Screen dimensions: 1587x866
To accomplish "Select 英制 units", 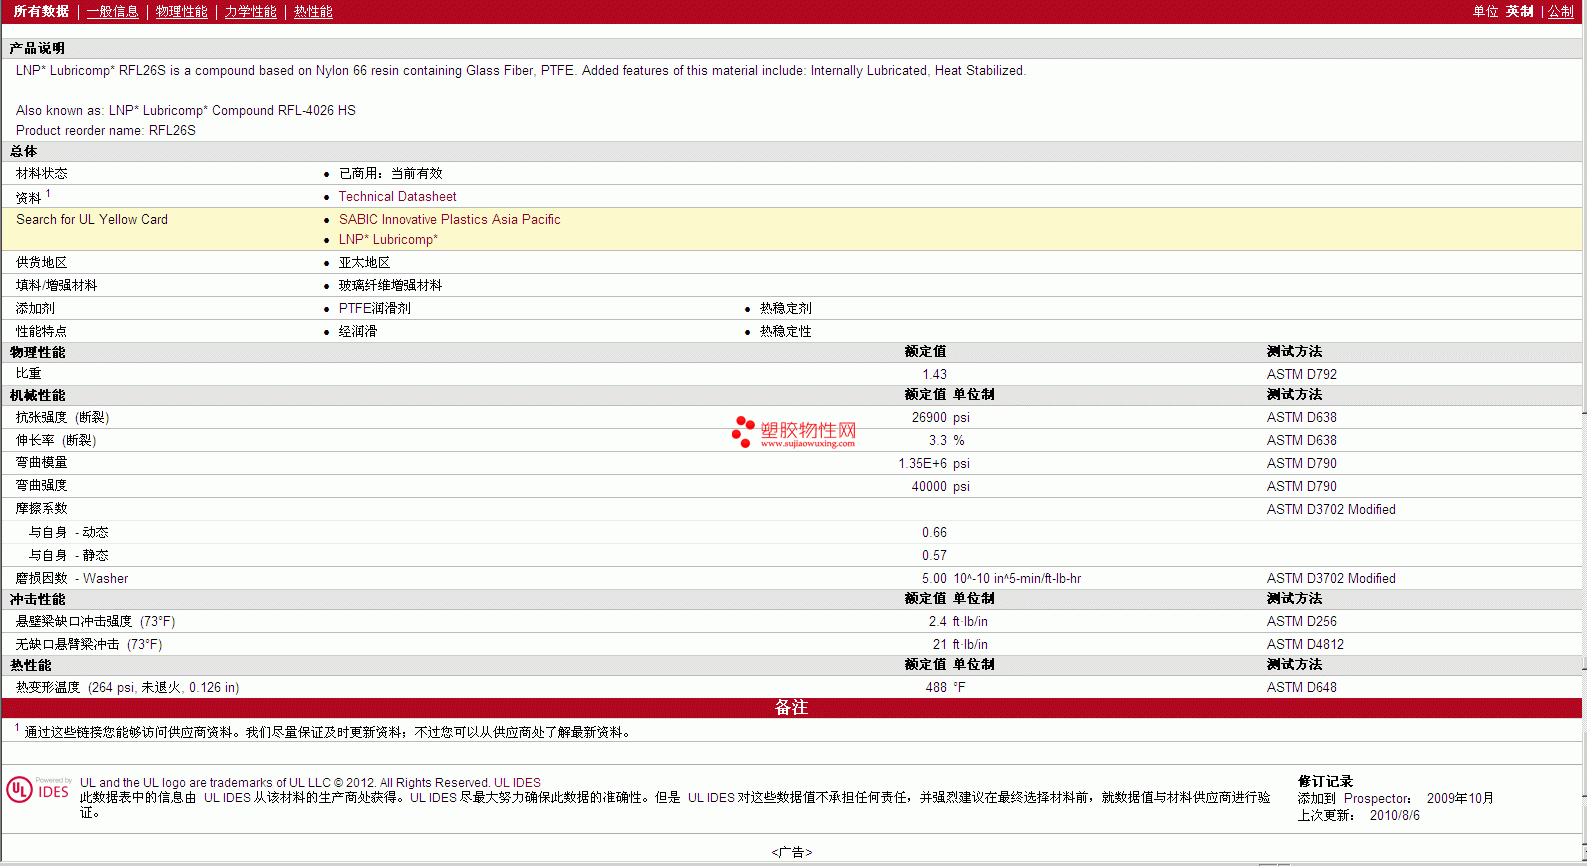I will [x=1519, y=11].
